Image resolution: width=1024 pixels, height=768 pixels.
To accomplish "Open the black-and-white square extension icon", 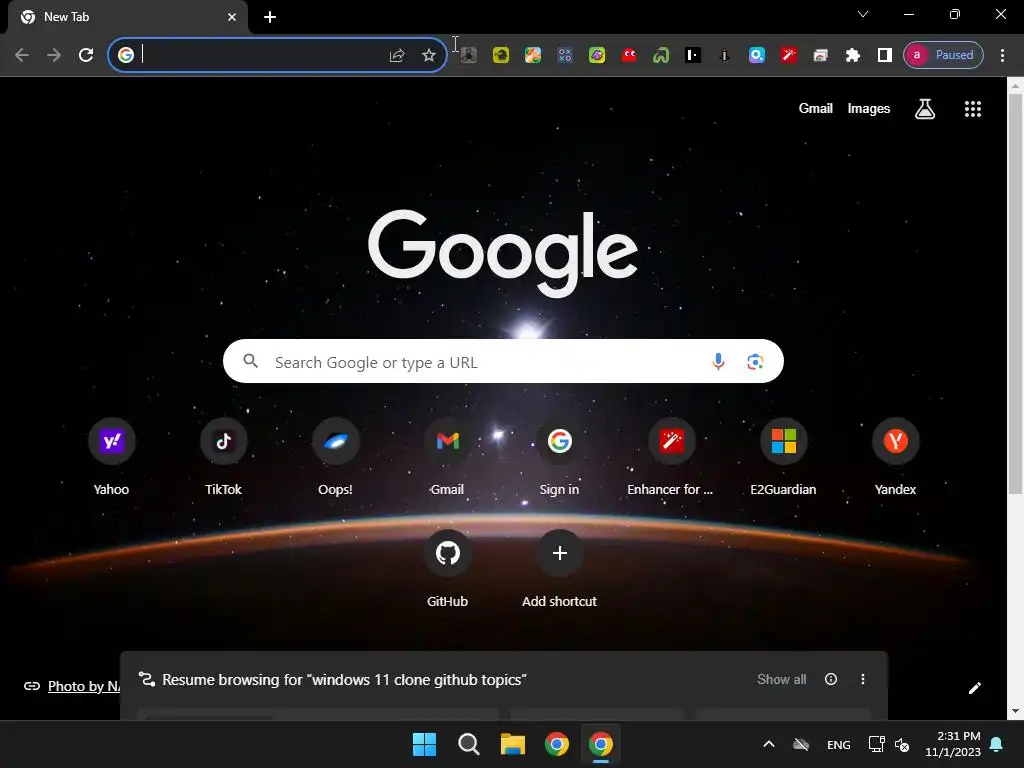I will [693, 56].
